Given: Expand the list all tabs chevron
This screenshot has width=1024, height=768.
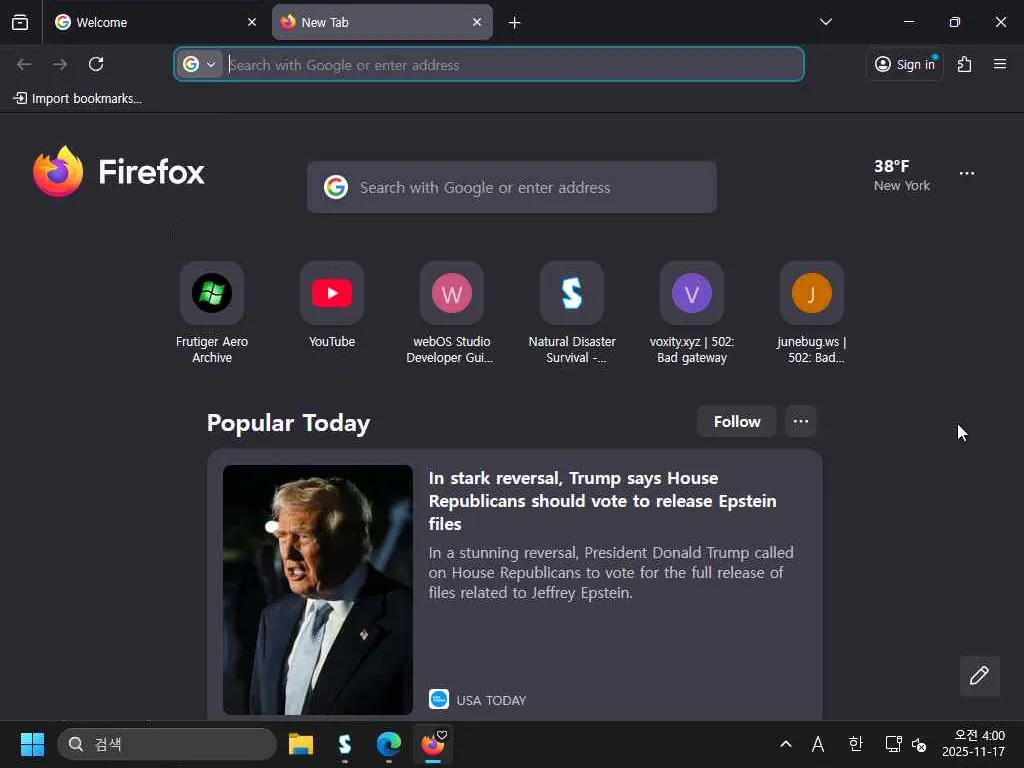Looking at the screenshot, I should (825, 22).
